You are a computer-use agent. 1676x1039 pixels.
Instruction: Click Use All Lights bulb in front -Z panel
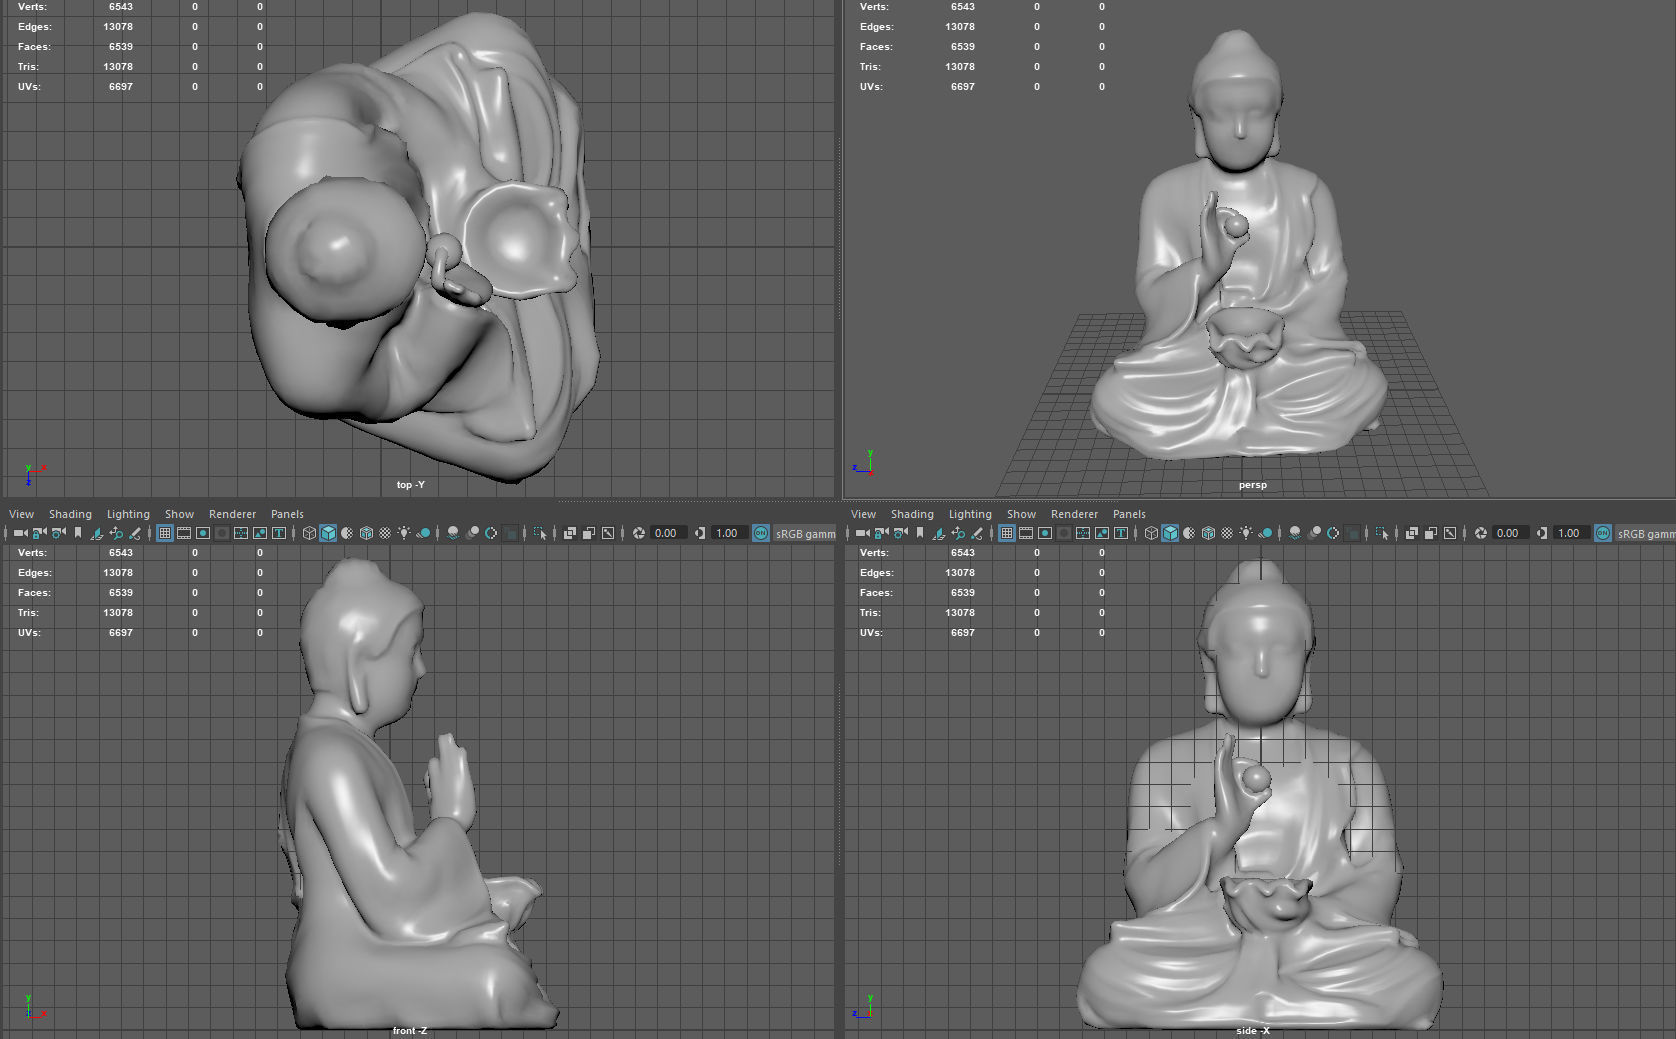[404, 533]
